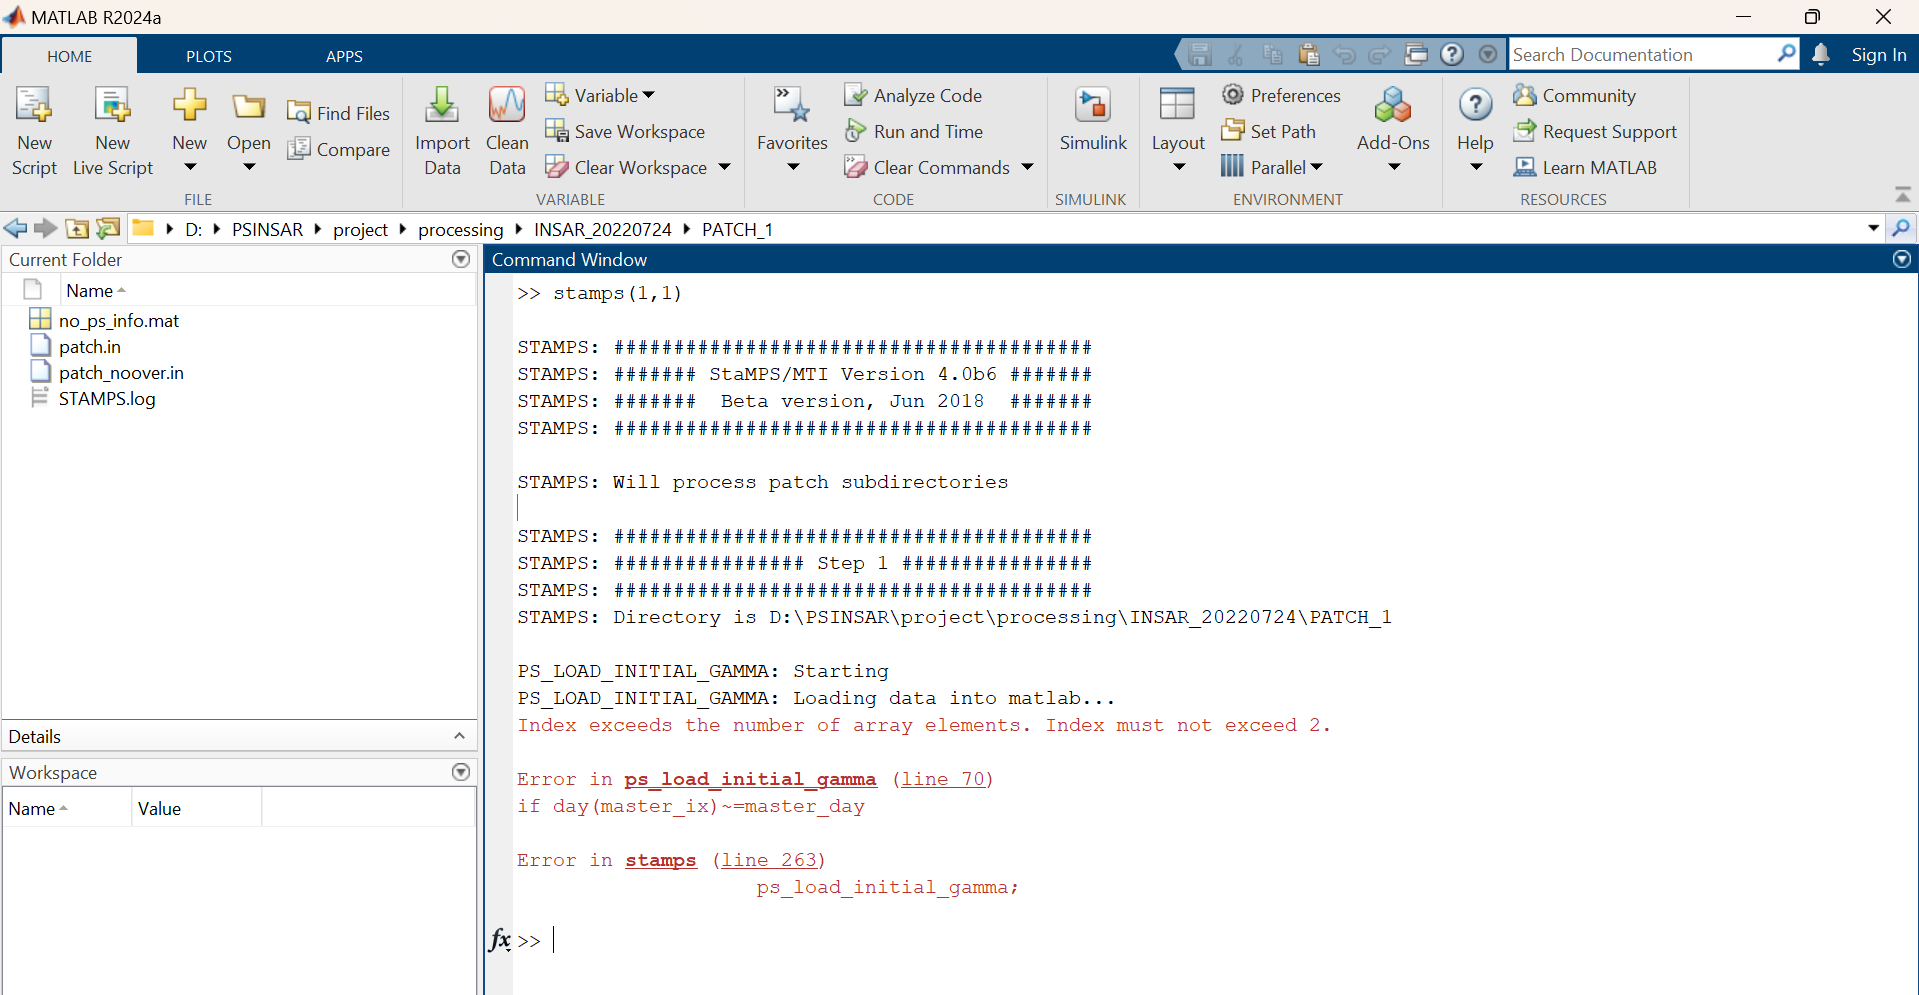The width and height of the screenshot is (1919, 995).
Task: Click Clear Commands
Action: pos(927,167)
